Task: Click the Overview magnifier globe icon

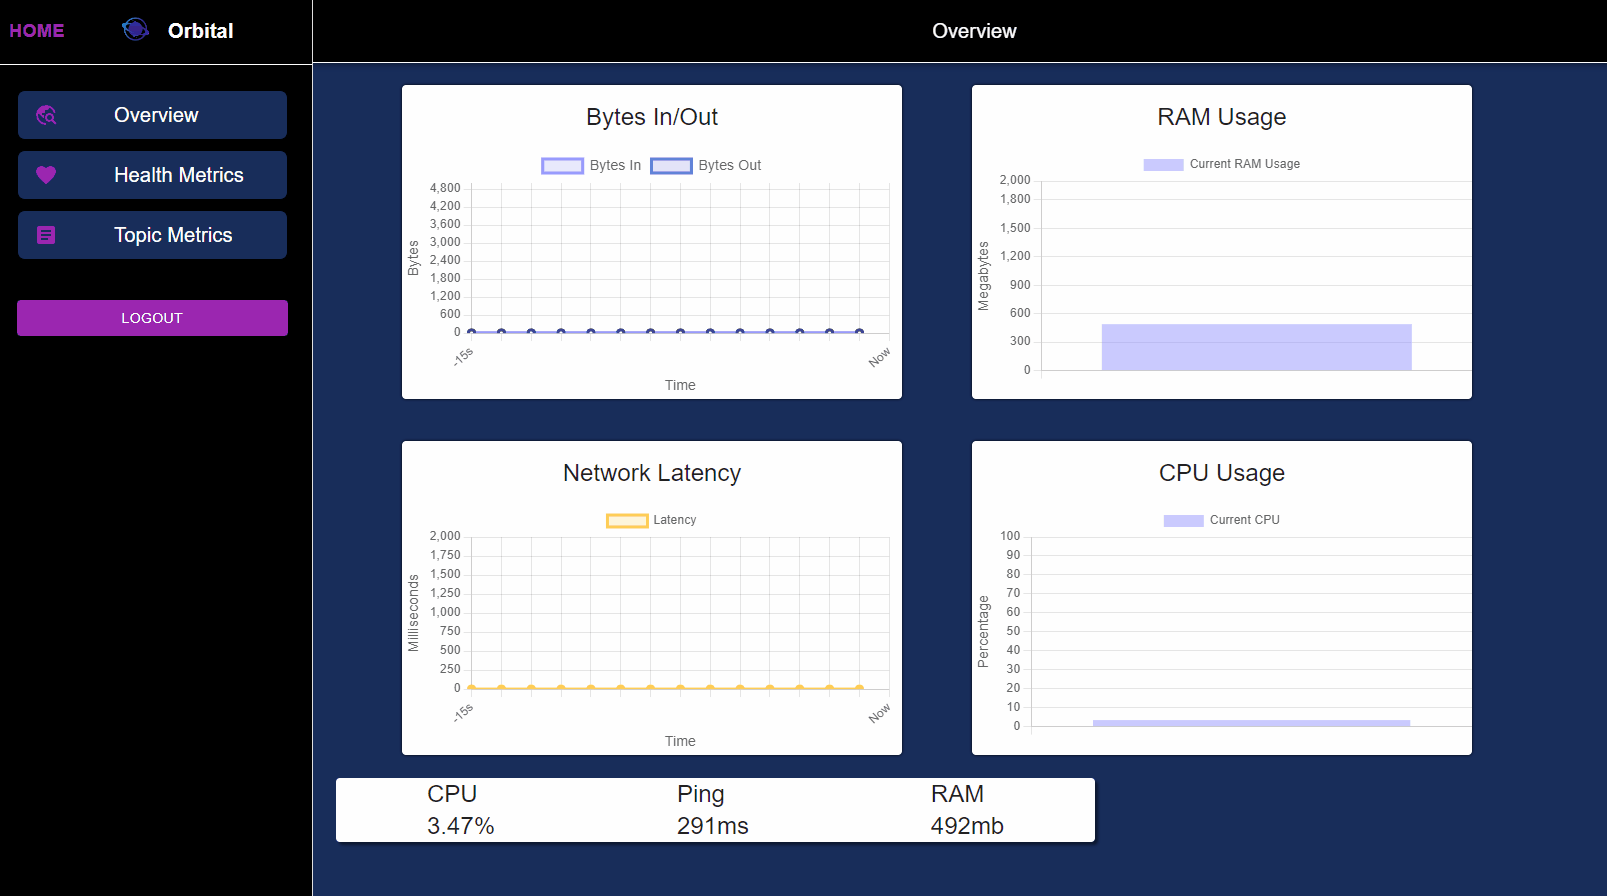Action: 46,115
